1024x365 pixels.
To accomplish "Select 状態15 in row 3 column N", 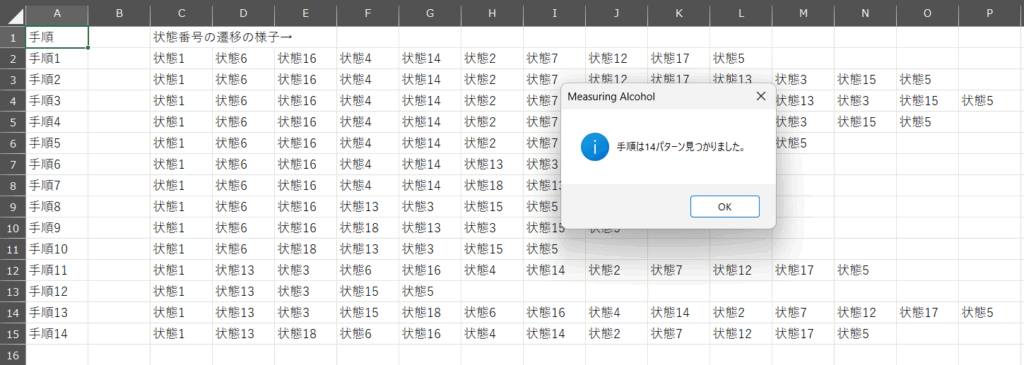I will [865, 80].
